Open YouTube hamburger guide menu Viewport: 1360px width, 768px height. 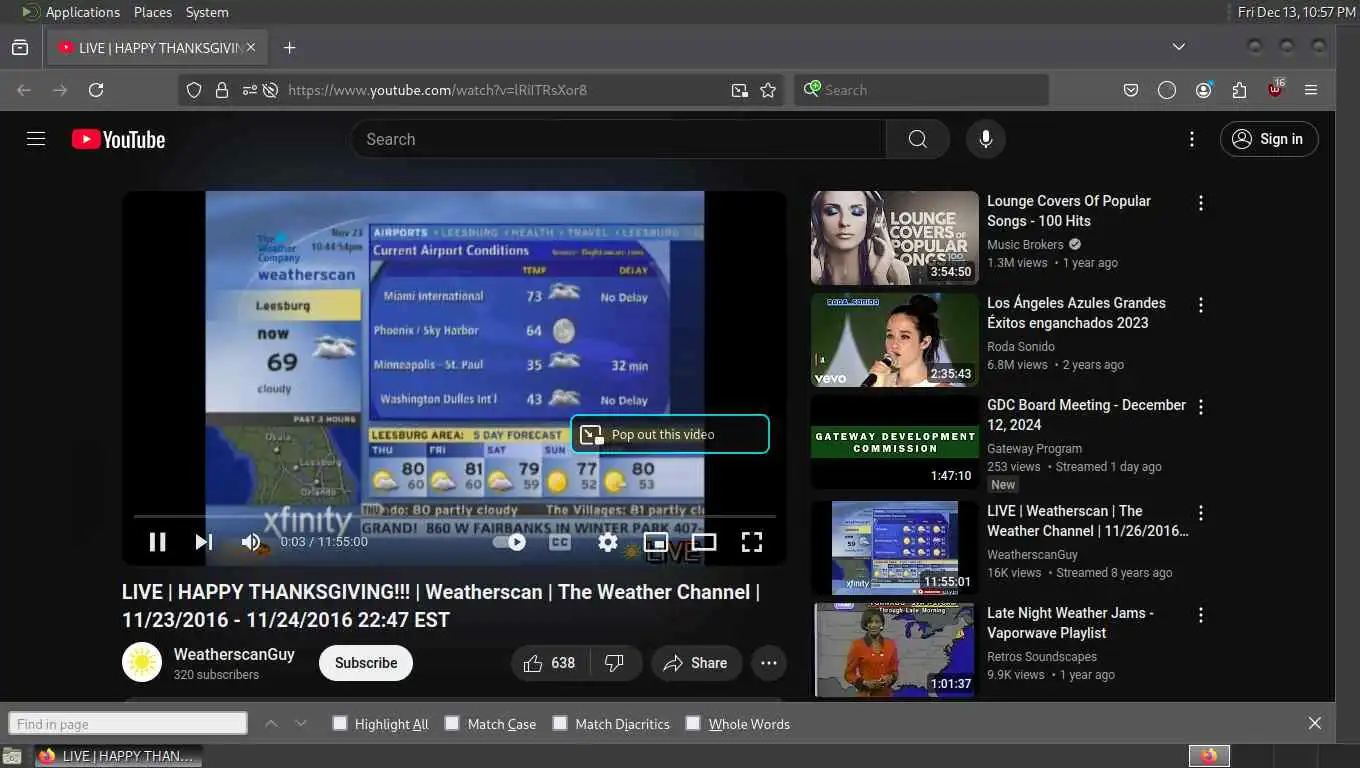tap(36, 139)
